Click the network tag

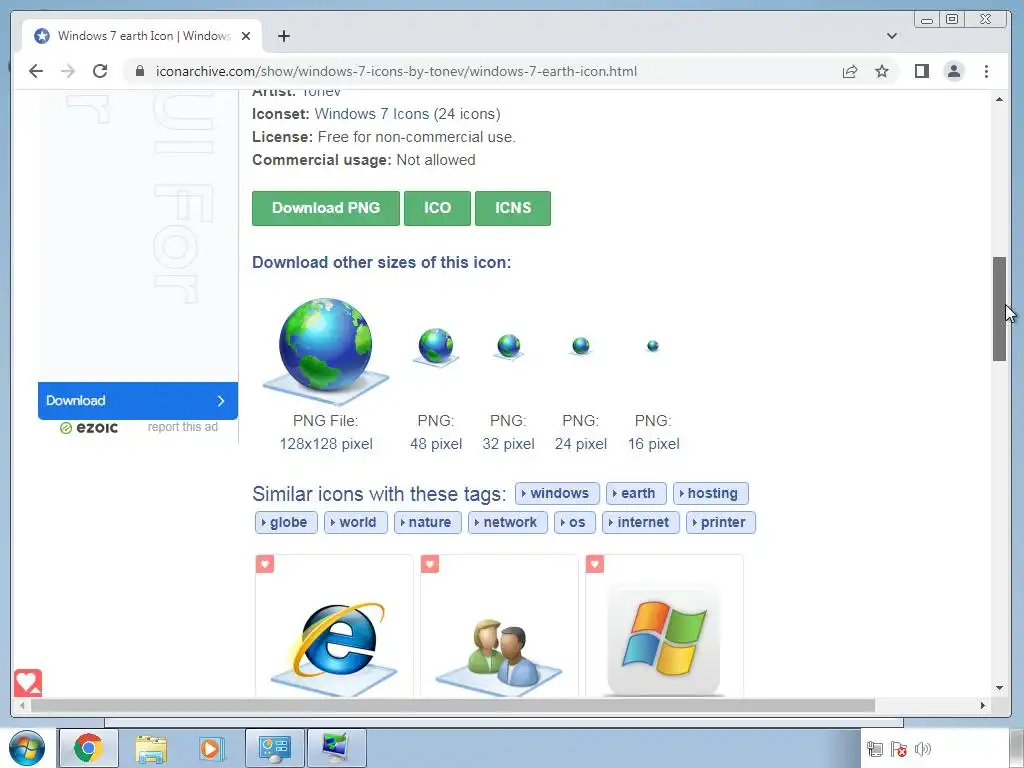click(507, 522)
